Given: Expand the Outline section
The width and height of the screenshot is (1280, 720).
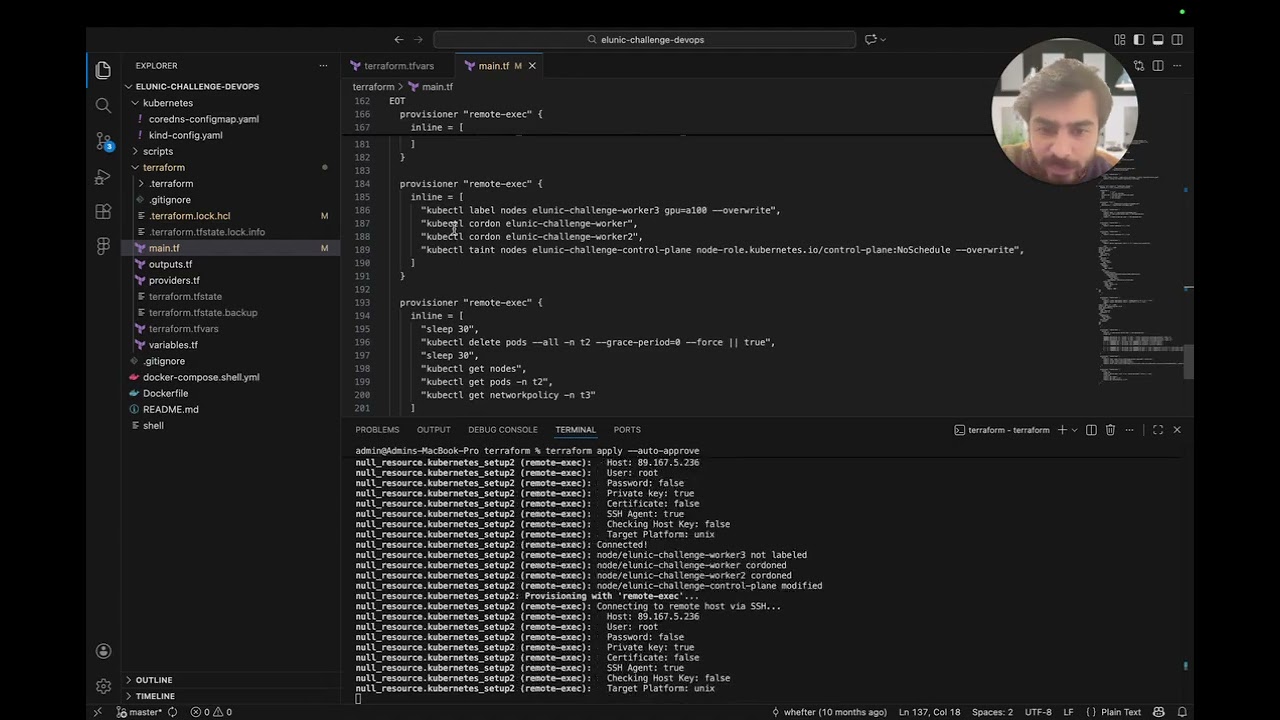Looking at the screenshot, I should (x=154, y=680).
